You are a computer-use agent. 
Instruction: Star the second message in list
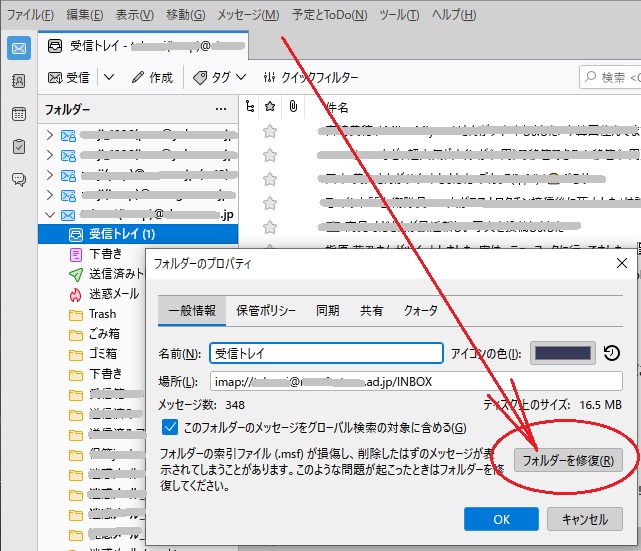(x=269, y=154)
